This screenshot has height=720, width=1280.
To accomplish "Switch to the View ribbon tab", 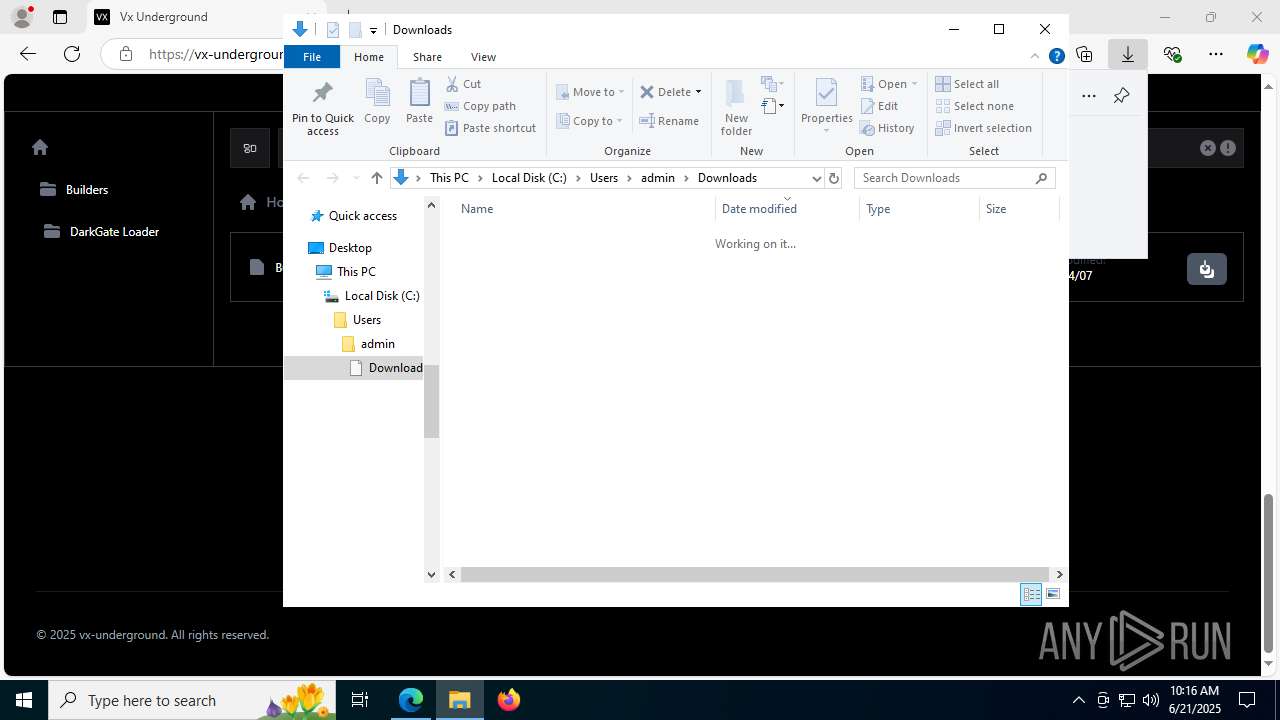I will point(483,57).
